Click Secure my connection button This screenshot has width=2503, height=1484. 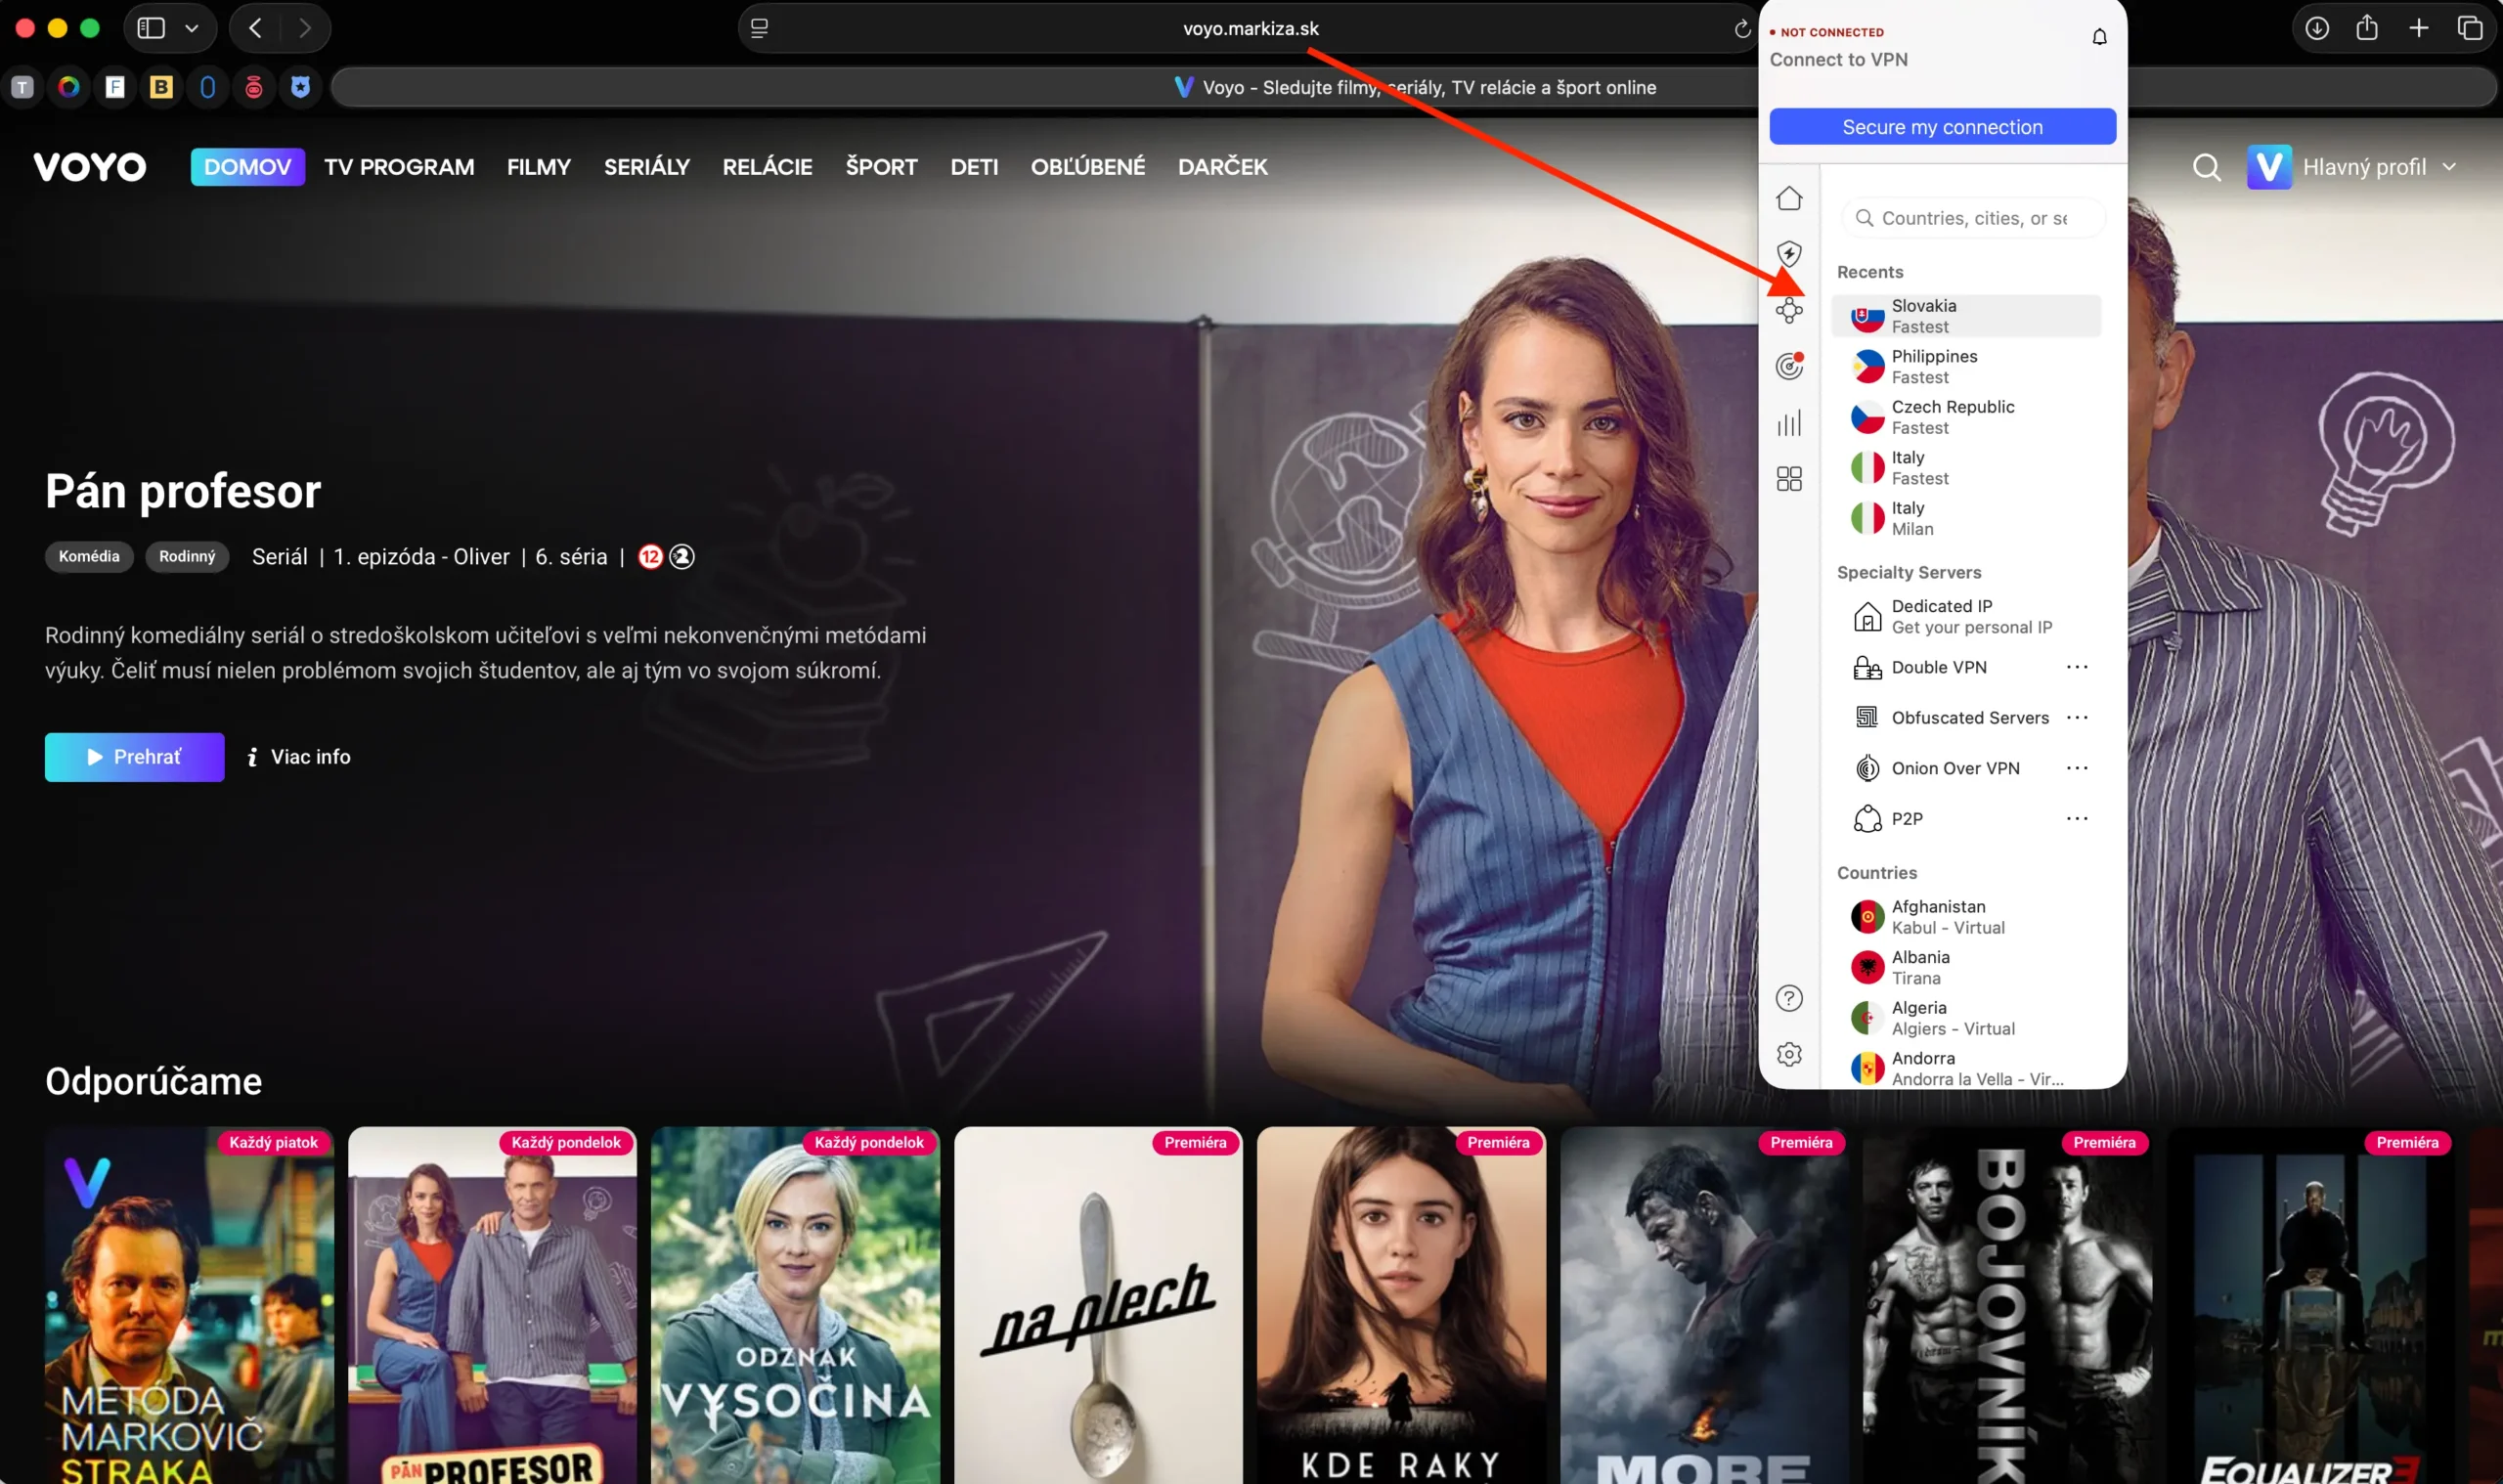[x=1942, y=127]
